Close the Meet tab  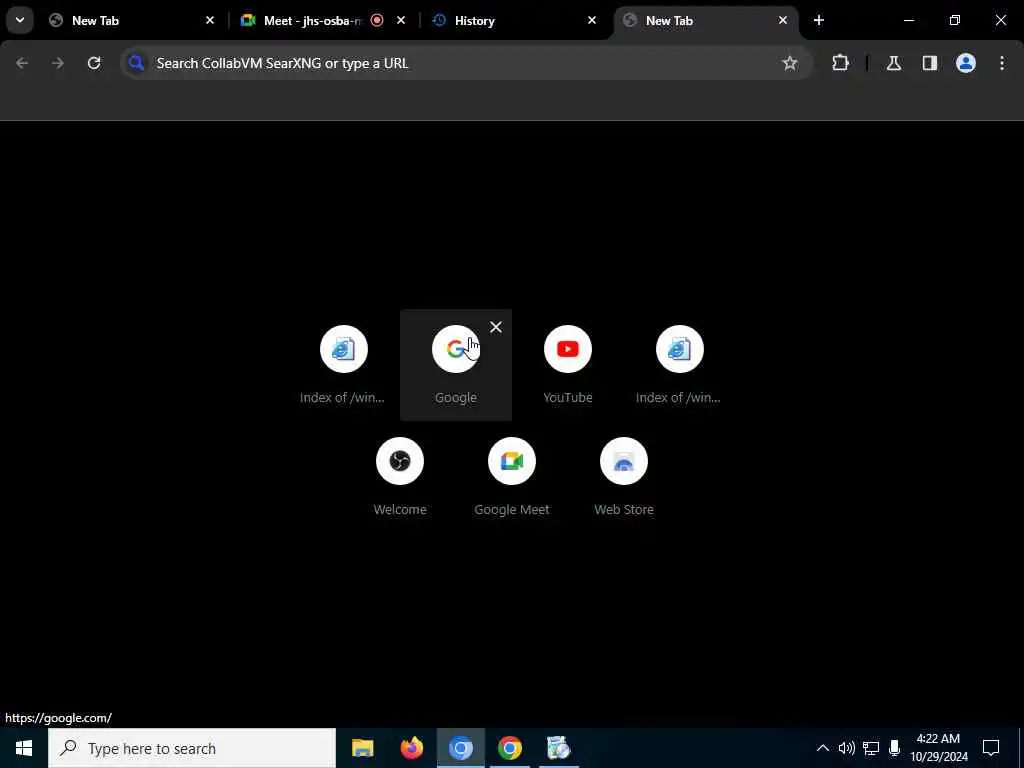click(401, 20)
